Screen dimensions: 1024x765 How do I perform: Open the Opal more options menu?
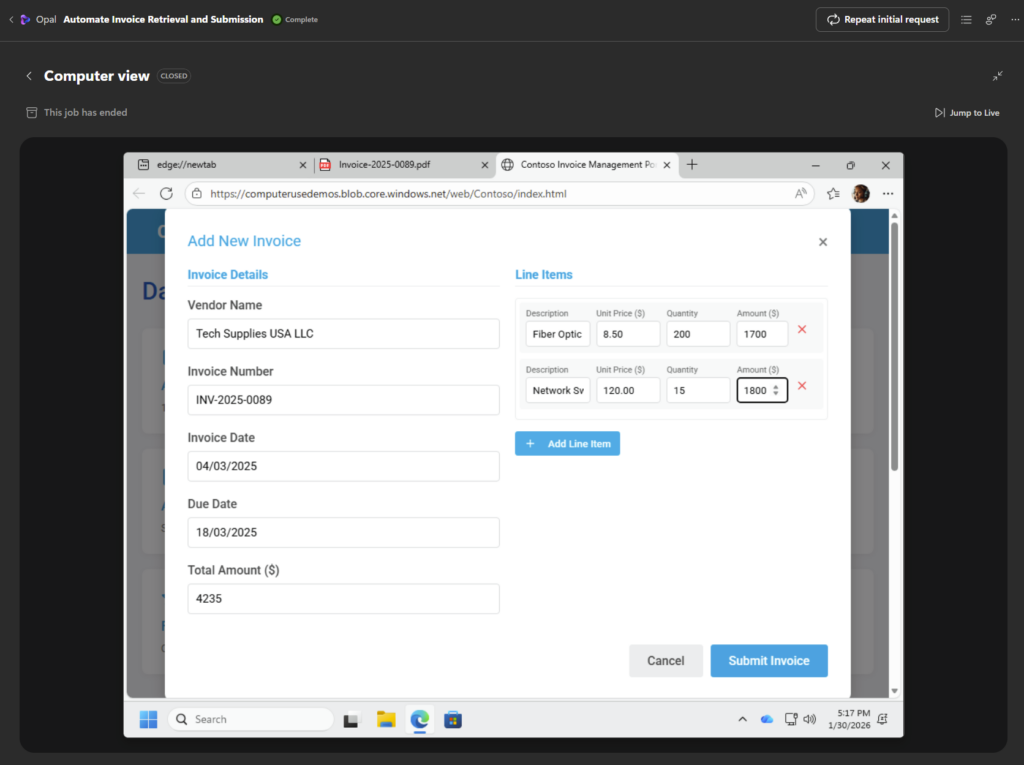coord(1015,19)
